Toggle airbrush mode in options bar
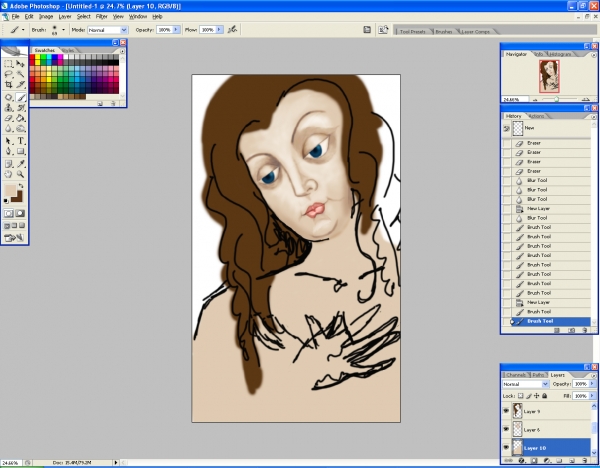Viewport: 600px width, 468px height. [232, 29]
